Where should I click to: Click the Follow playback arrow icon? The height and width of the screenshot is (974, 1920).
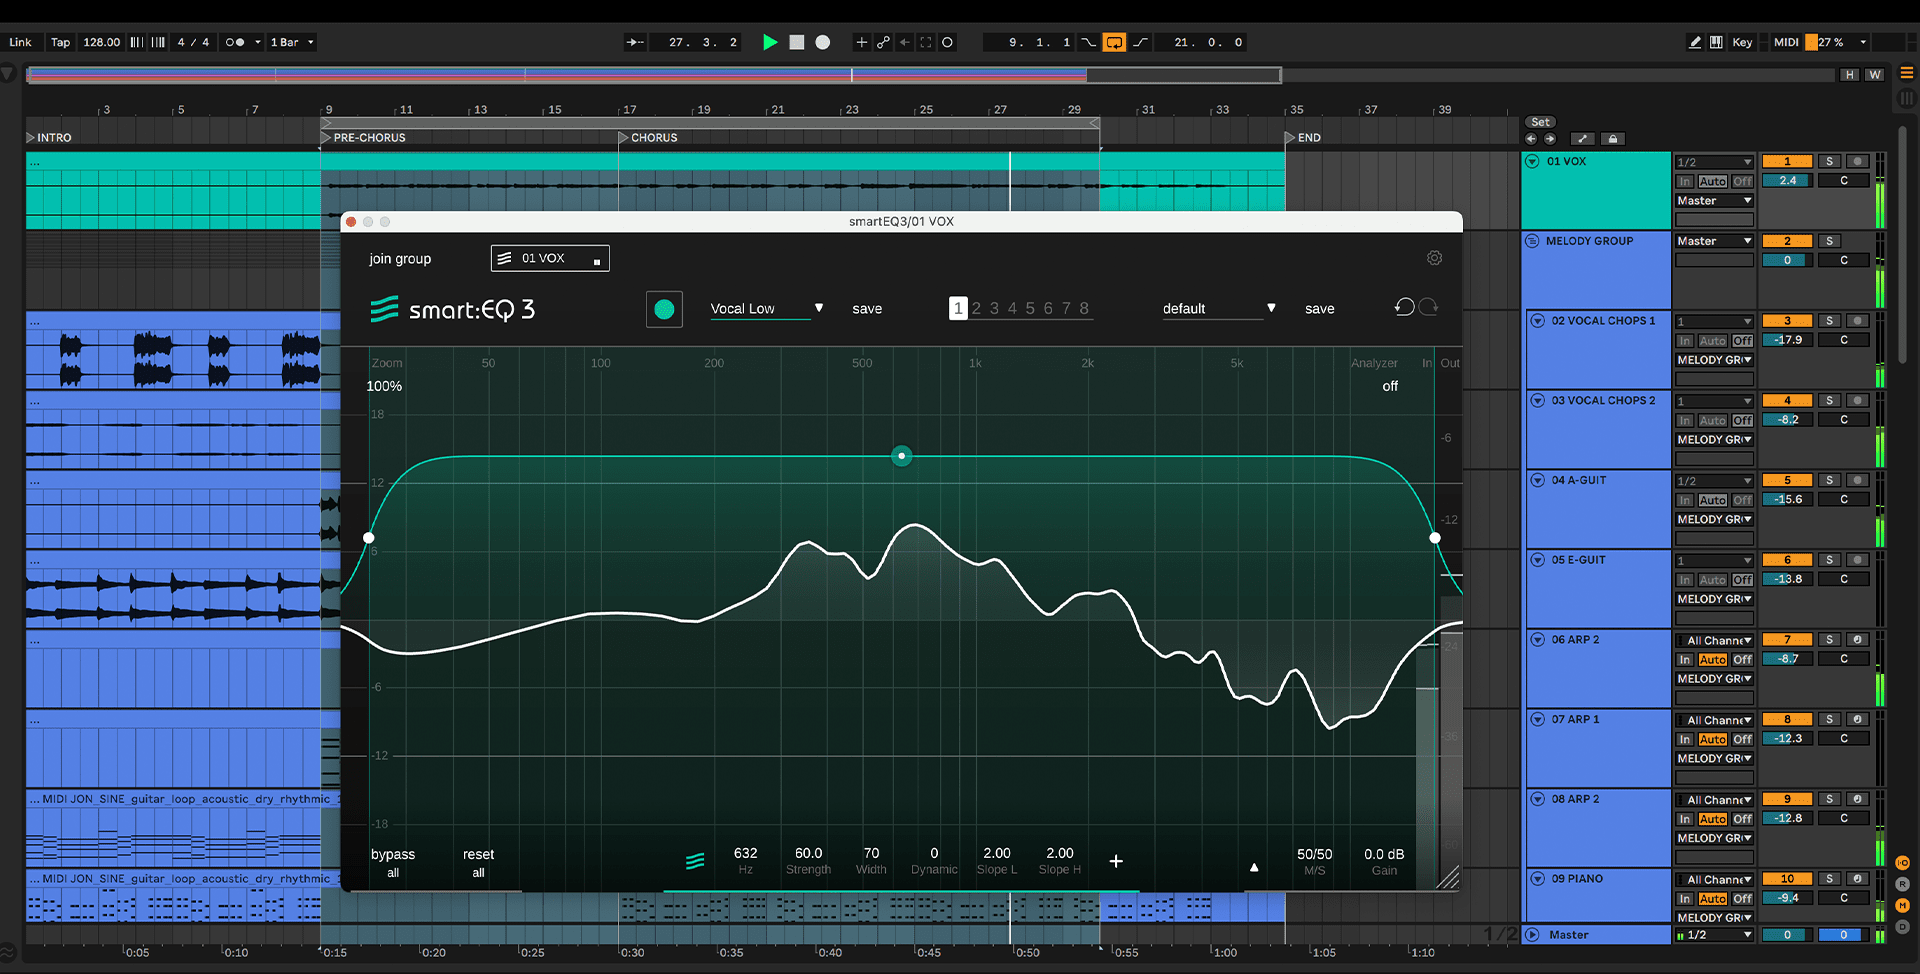(x=635, y=42)
